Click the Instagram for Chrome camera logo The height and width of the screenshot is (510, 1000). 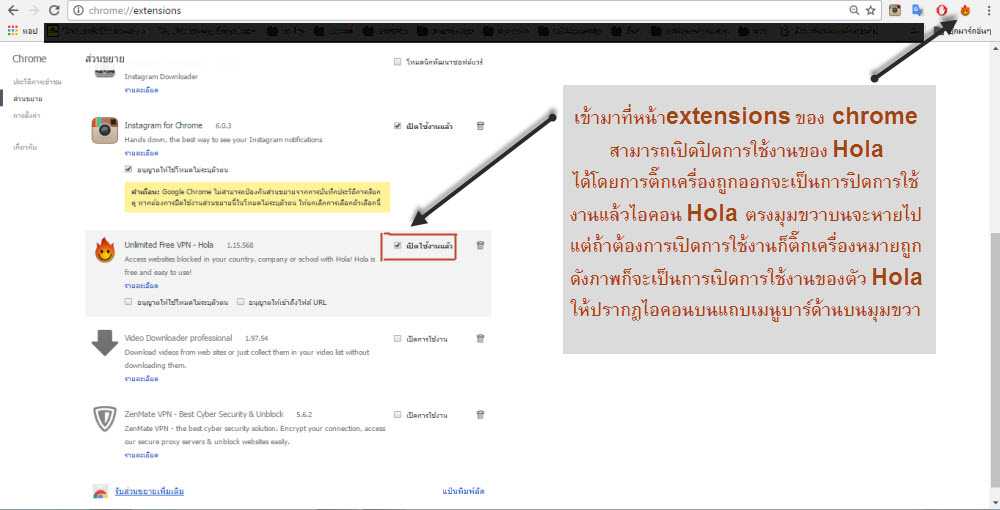tap(105, 130)
